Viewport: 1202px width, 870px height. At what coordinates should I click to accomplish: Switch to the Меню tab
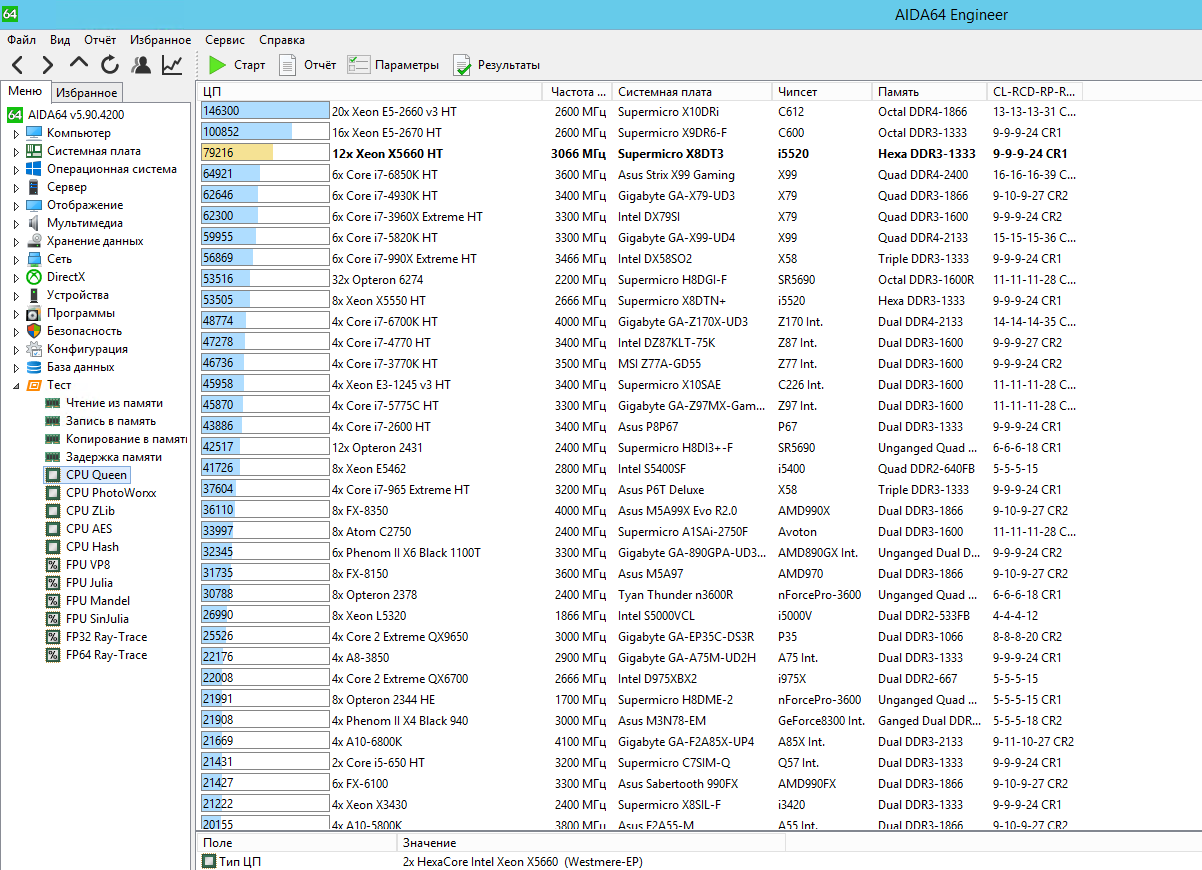coord(25,91)
